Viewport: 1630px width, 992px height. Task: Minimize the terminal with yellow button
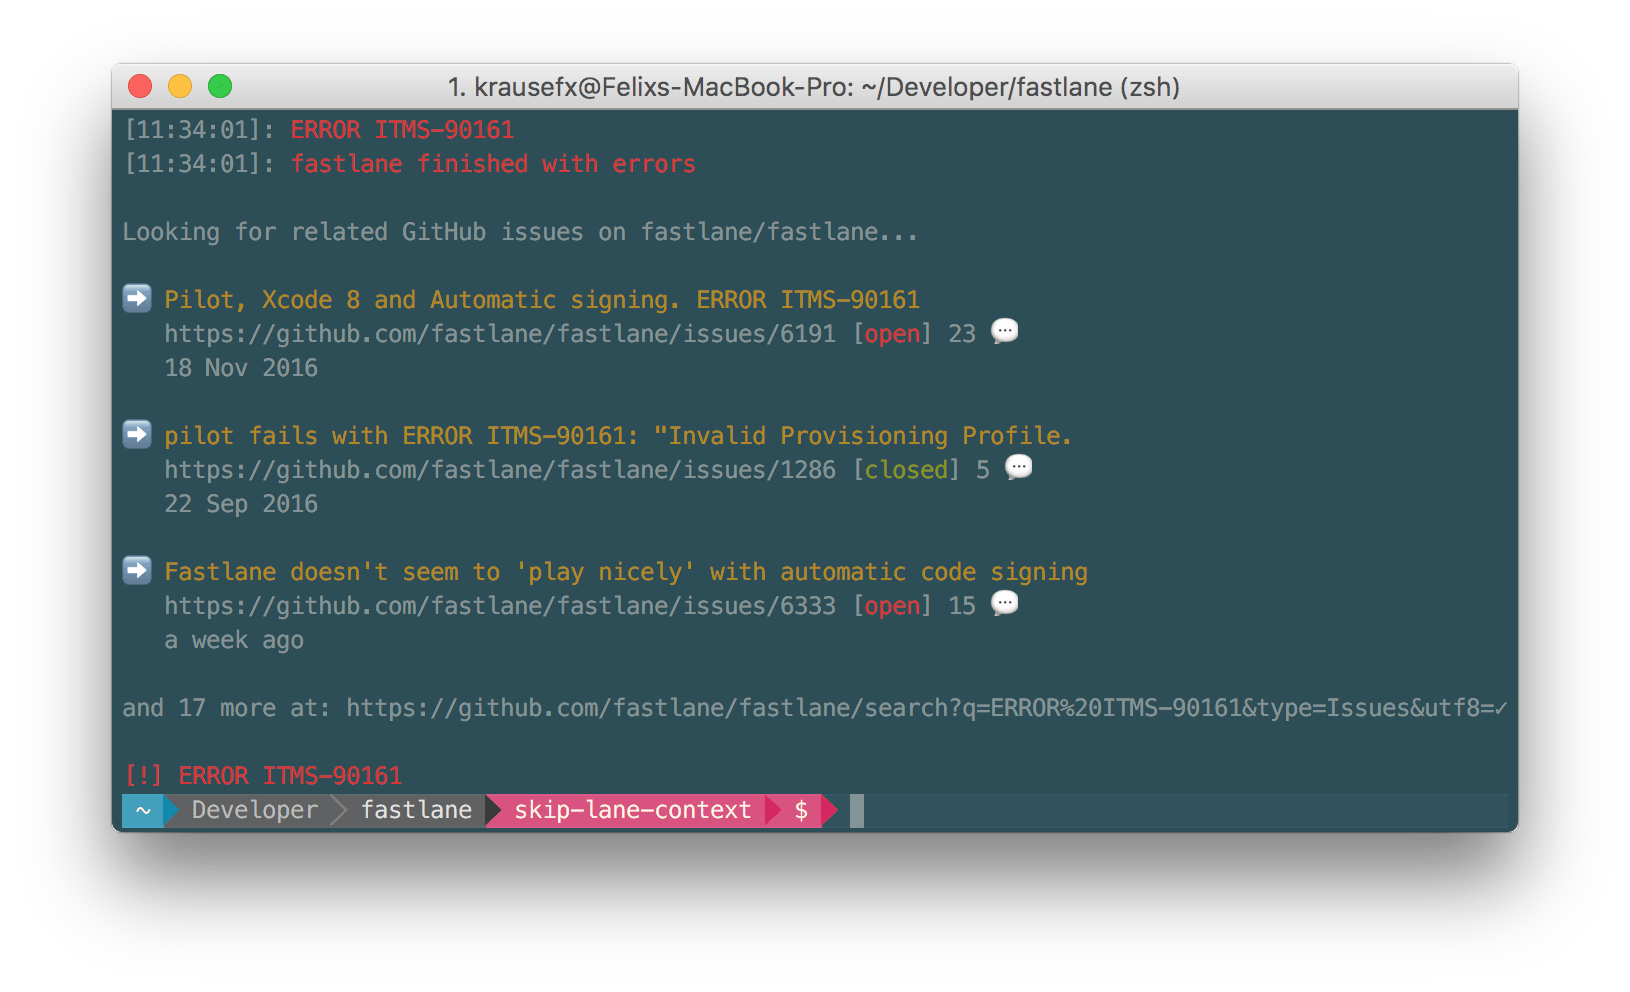coord(180,87)
